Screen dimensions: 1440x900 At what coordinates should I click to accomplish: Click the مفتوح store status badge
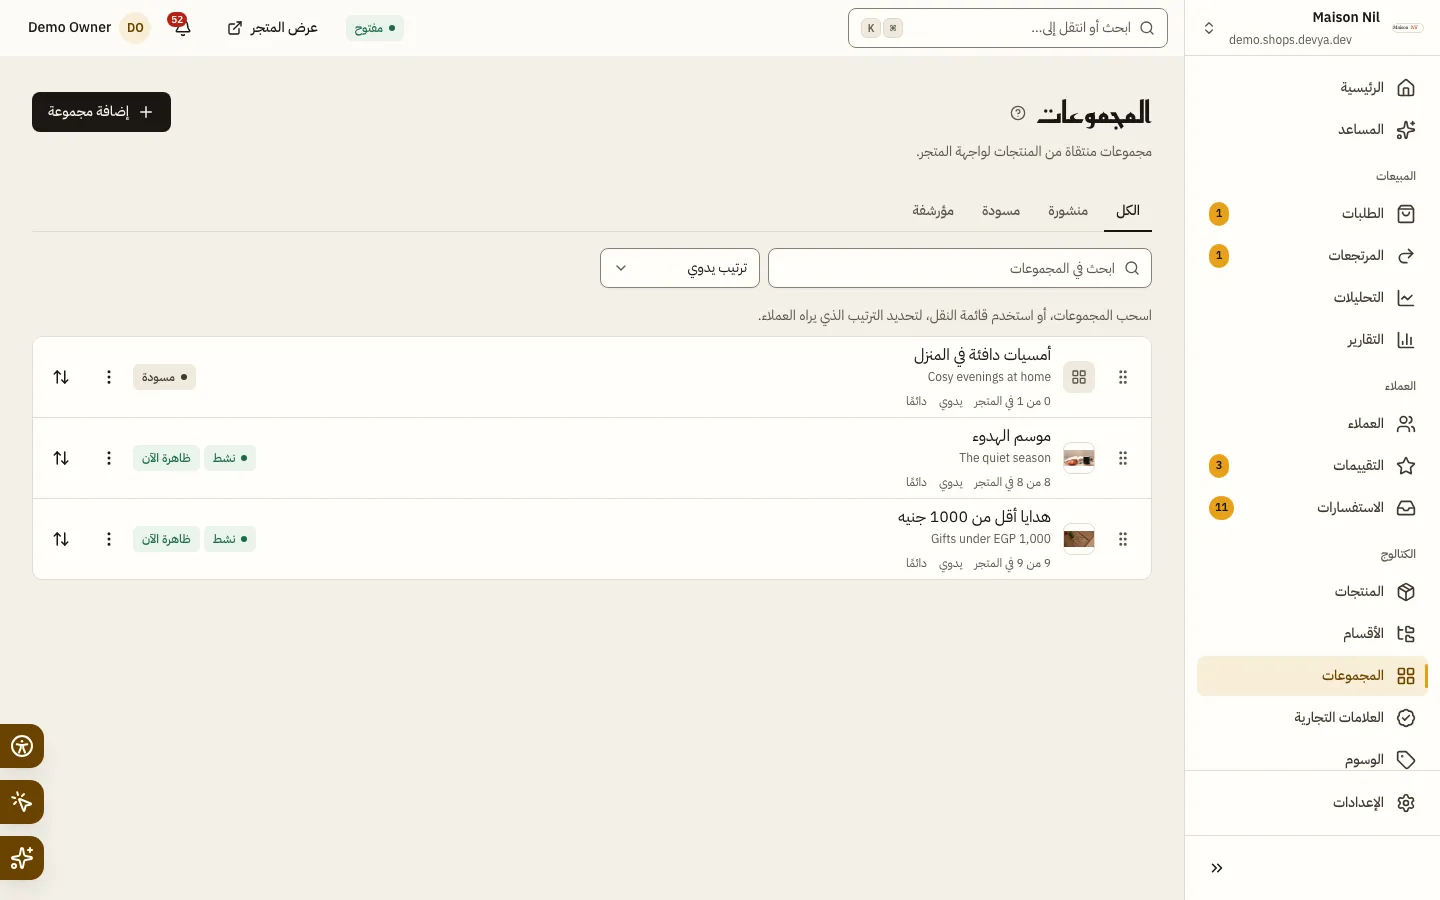pos(375,28)
